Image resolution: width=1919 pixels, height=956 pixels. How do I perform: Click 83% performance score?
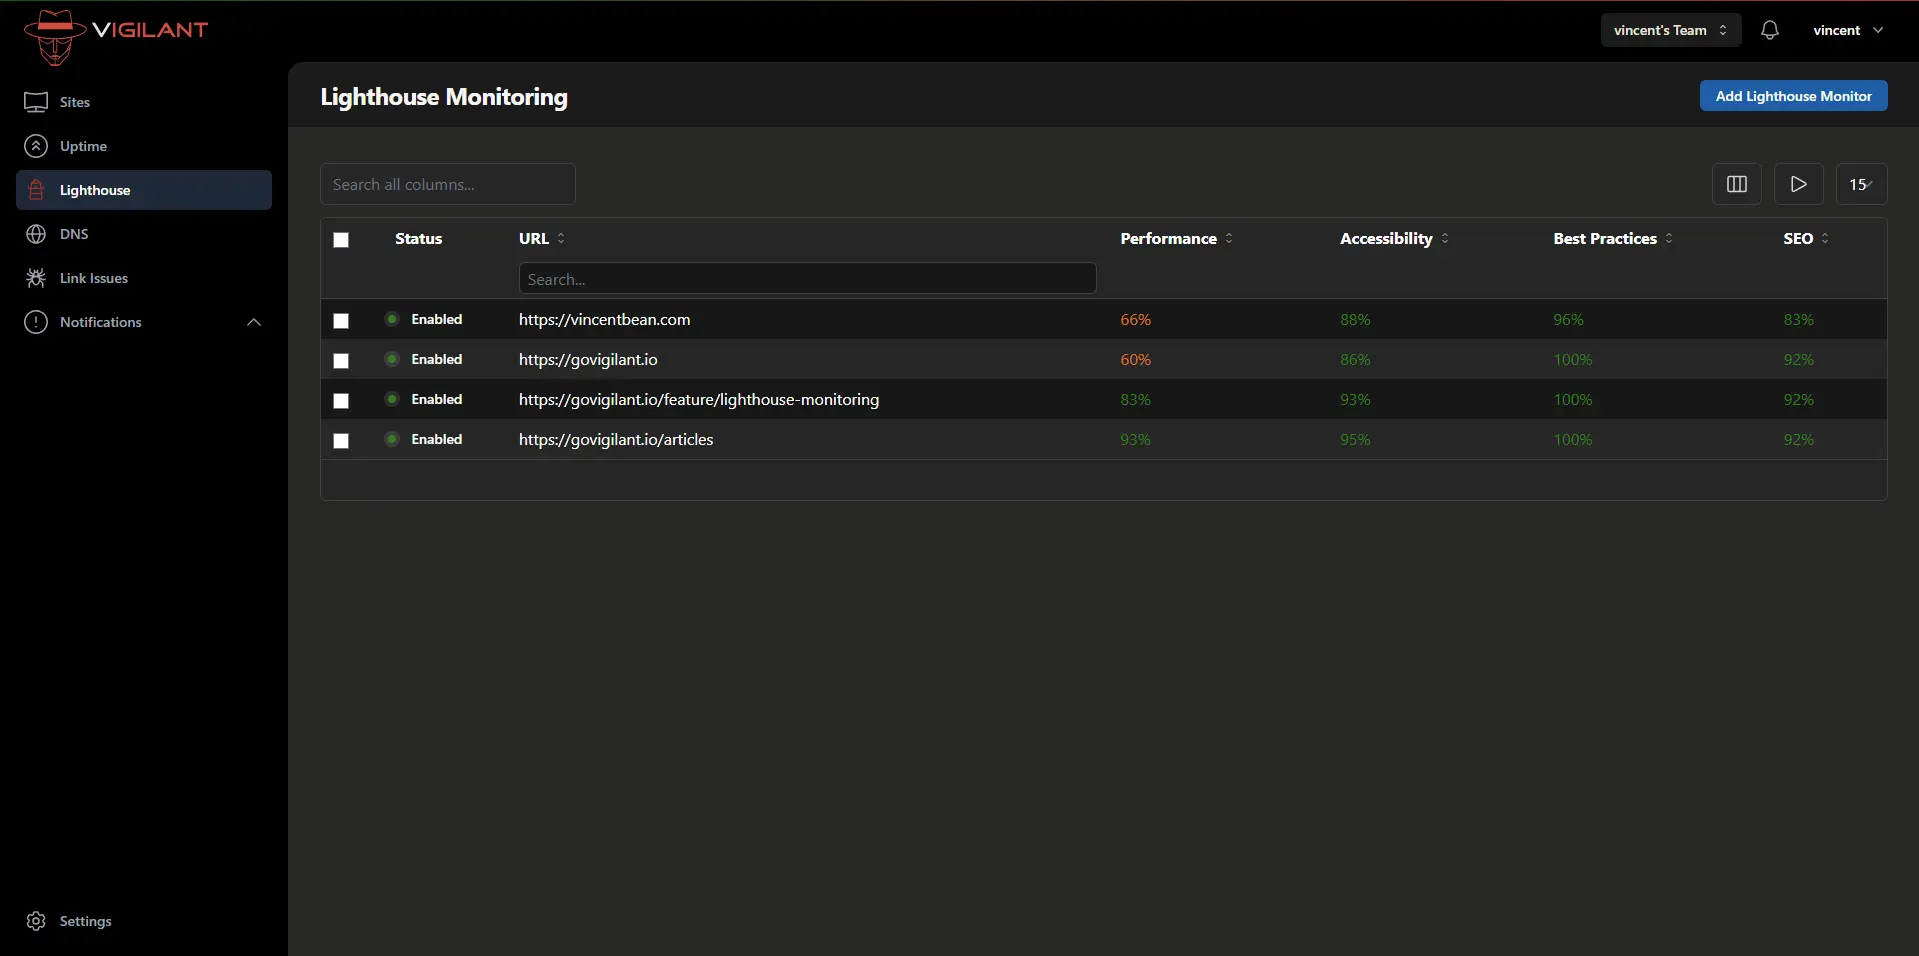click(1135, 399)
